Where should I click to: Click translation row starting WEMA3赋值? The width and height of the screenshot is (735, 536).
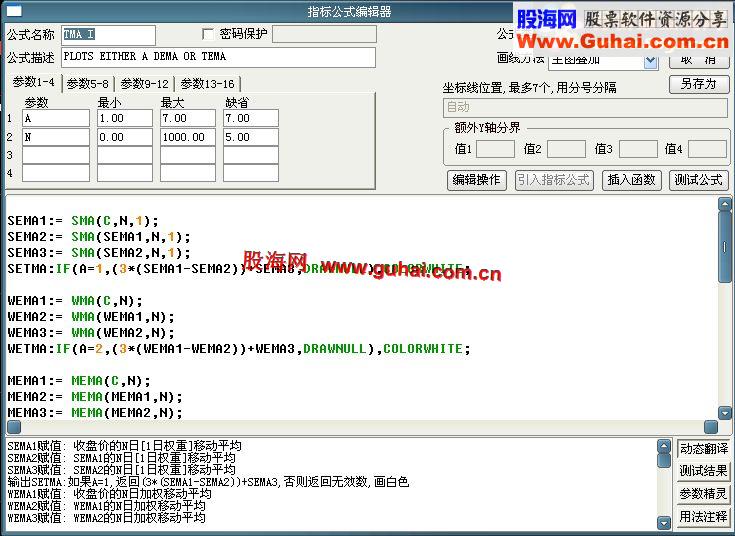tap(106, 518)
